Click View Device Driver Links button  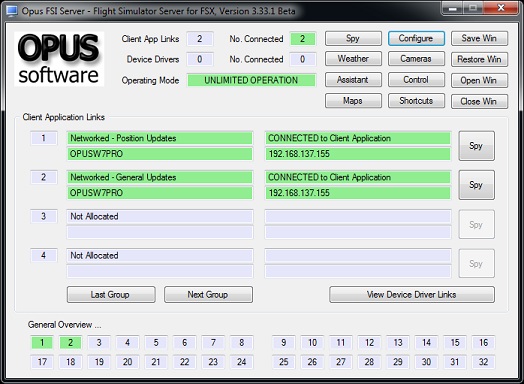412,294
